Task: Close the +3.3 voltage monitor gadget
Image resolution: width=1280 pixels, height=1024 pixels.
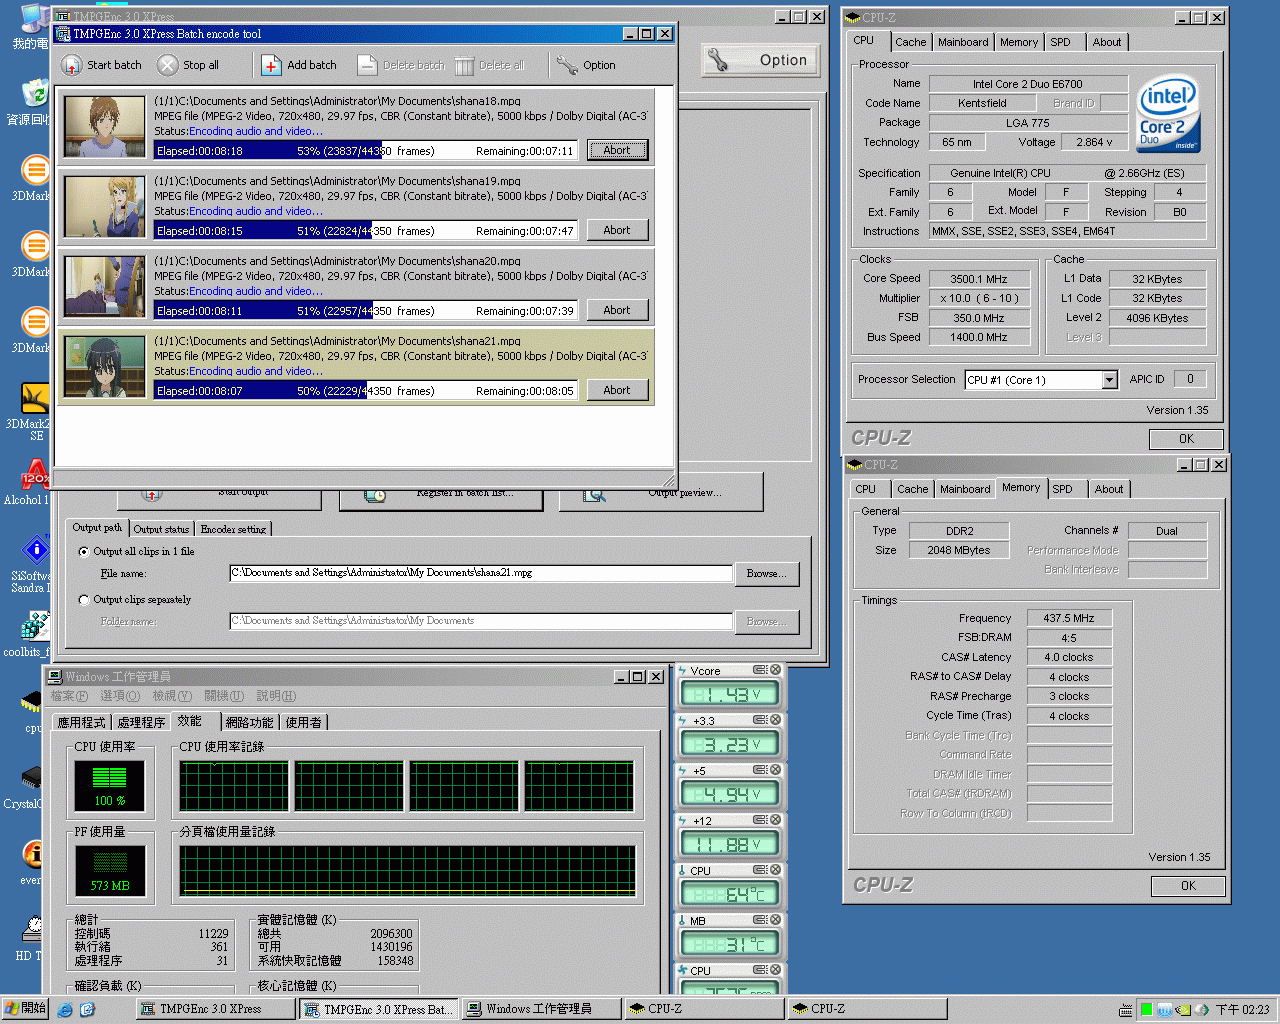Action: point(775,720)
